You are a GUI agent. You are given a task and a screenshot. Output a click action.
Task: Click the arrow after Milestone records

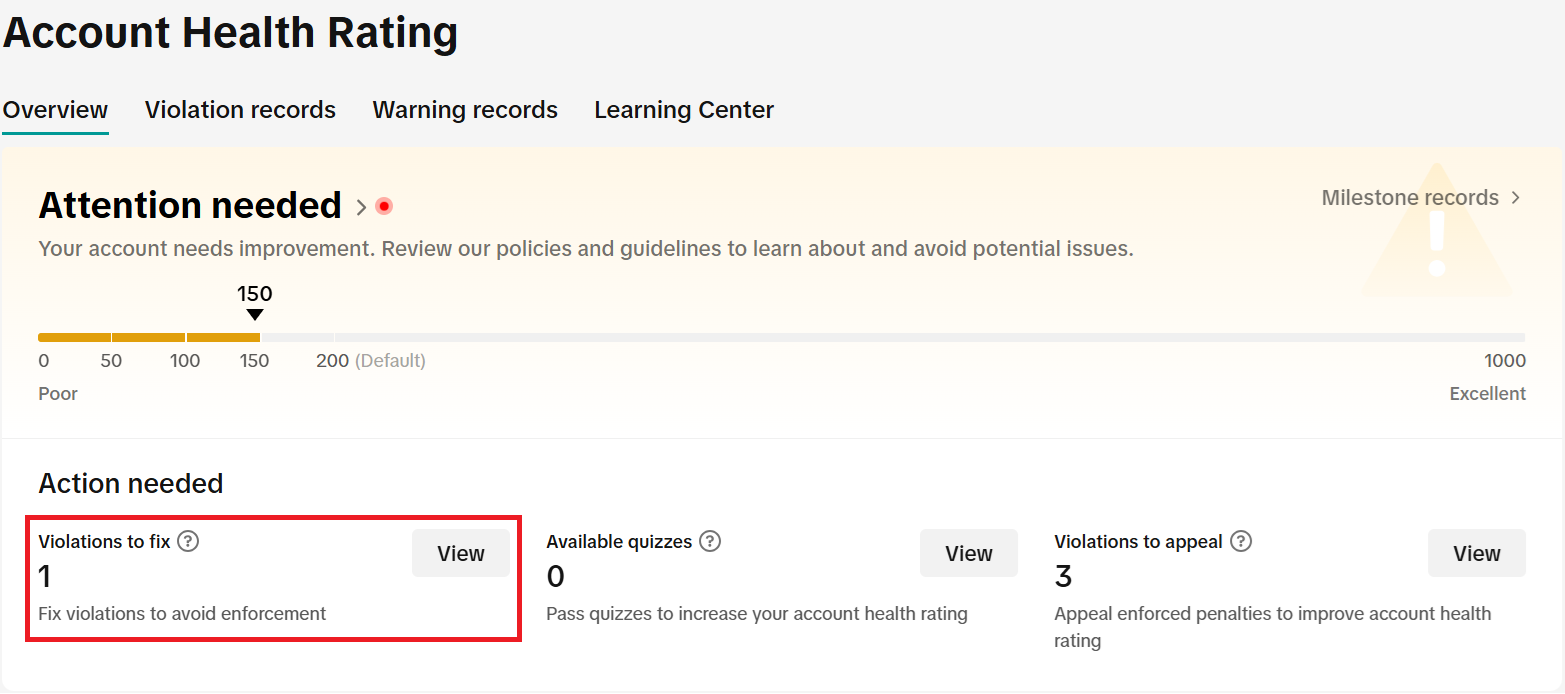pyautogui.click(x=1516, y=198)
